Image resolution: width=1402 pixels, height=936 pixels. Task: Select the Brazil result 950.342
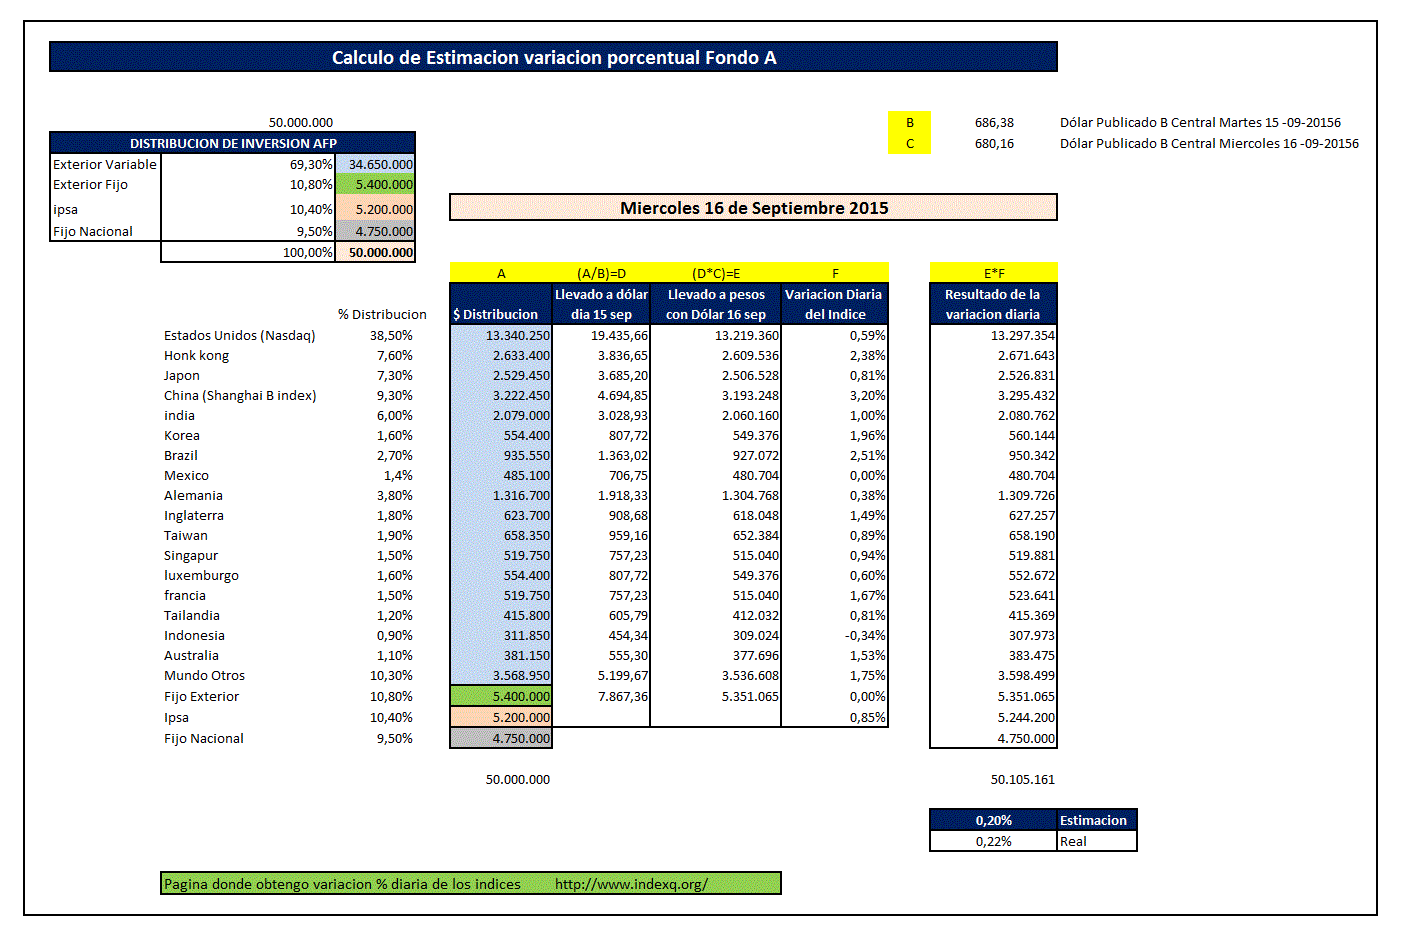click(1031, 456)
